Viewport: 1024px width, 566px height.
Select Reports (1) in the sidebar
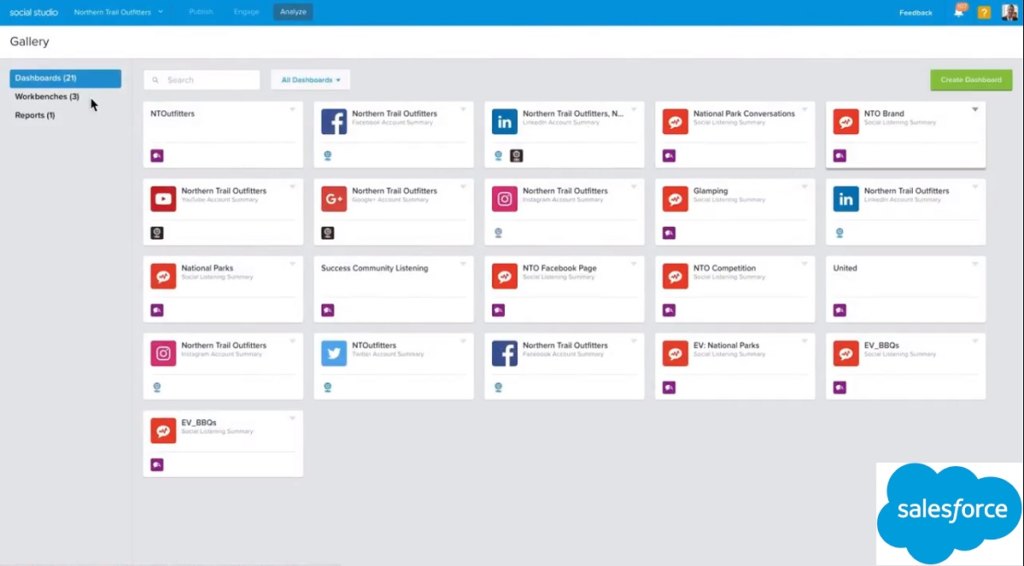click(x=35, y=115)
